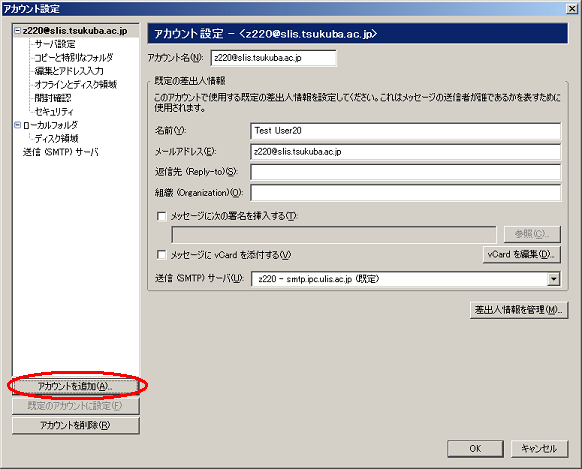
Task: Click in the 返信先 (Reply-to) field
Action: 405,172
